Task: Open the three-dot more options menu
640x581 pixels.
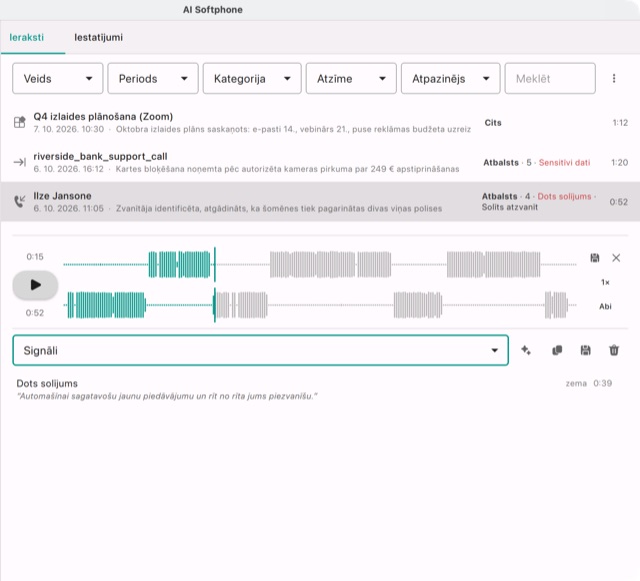Action: (x=613, y=78)
